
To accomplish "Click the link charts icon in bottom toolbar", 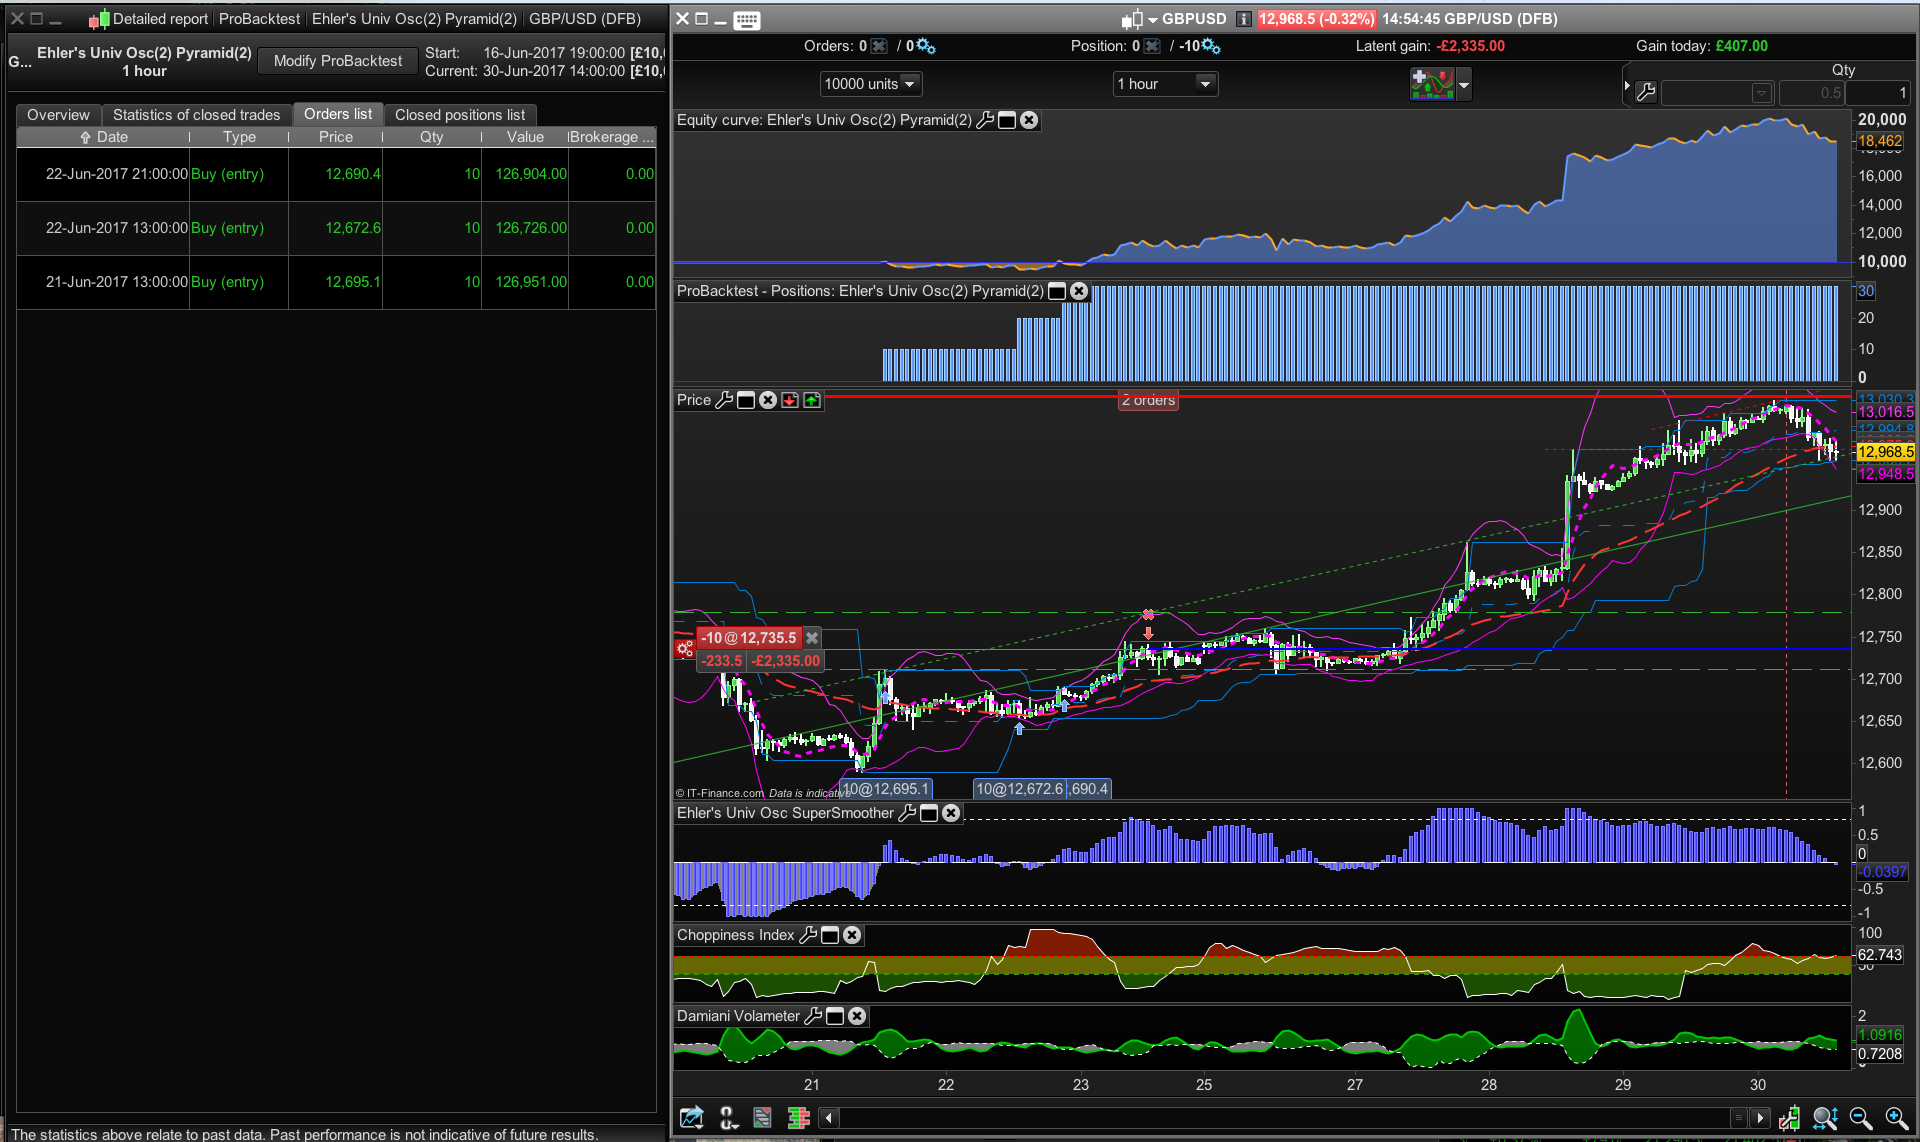I will point(728,1118).
